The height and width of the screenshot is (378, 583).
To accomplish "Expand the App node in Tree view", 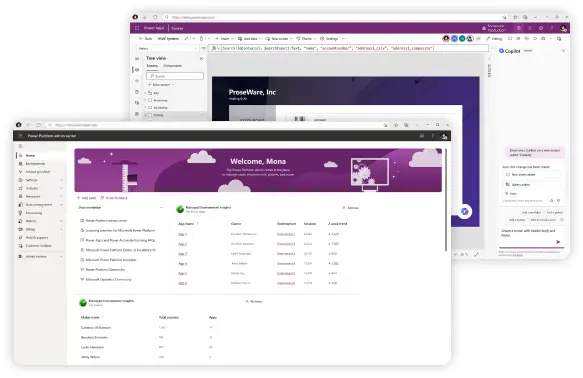I will pyautogui.click(x=145, y=93).
